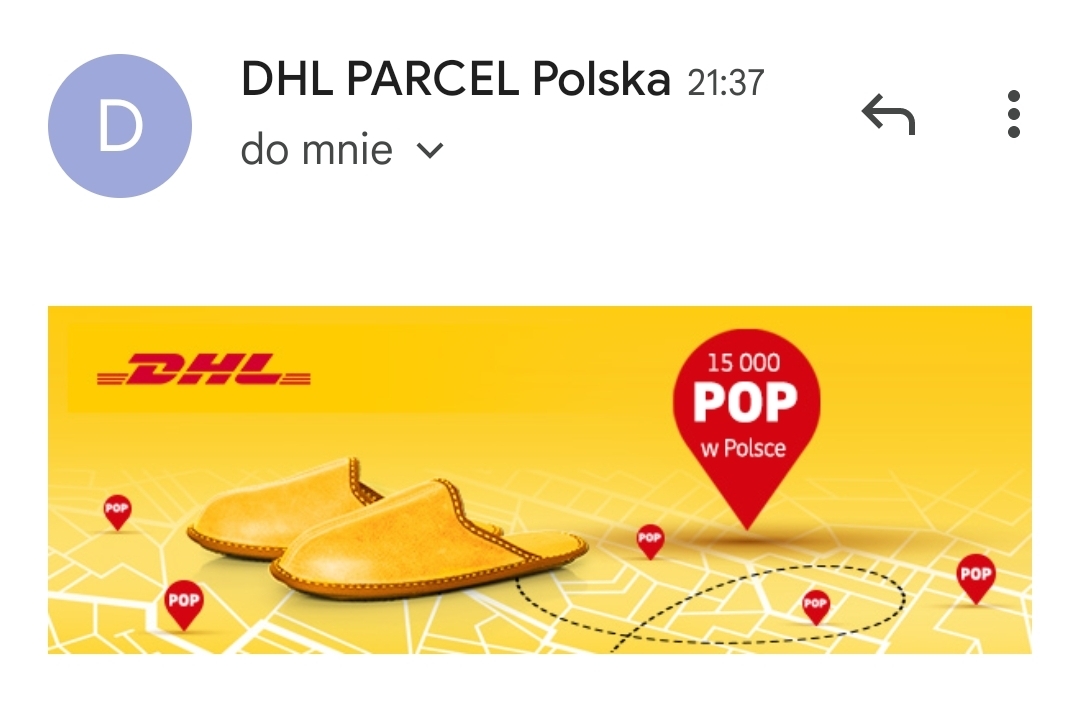Image resolution: width=1080 pixels, height=719 pixels.
Task: Open the three-dot more options menu
Action: pyautogui.click(x=1013, y=114)
